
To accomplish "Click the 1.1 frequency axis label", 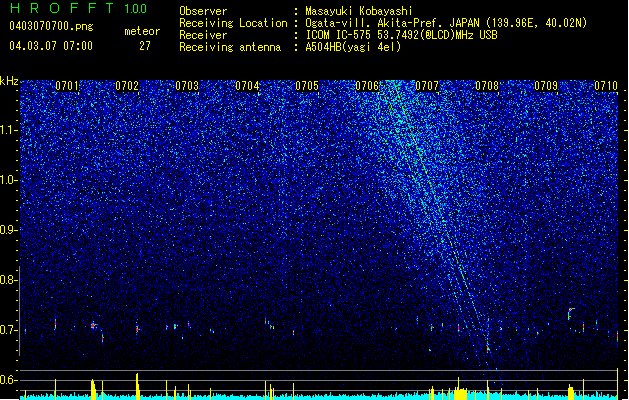I will [x=8, y=130].
